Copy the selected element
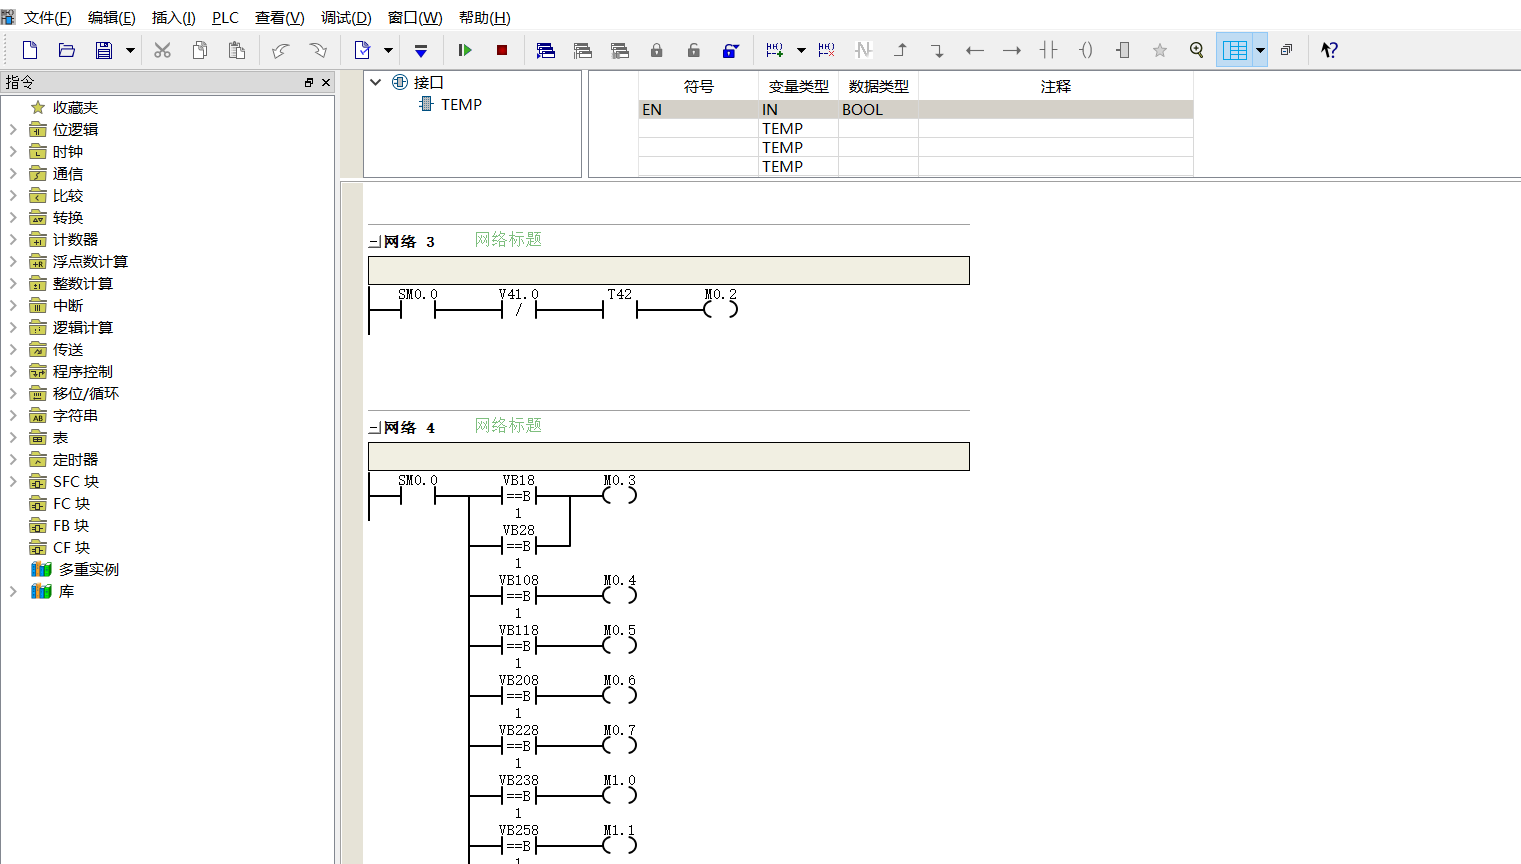This screenshot has height=864, width=1521. [x=200, y=50]
